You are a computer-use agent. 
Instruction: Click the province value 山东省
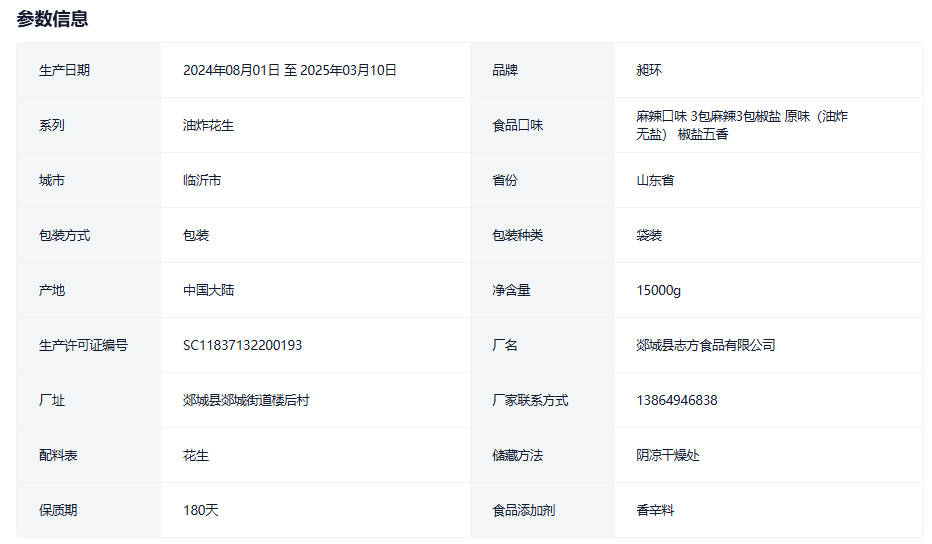click(655, 180)
